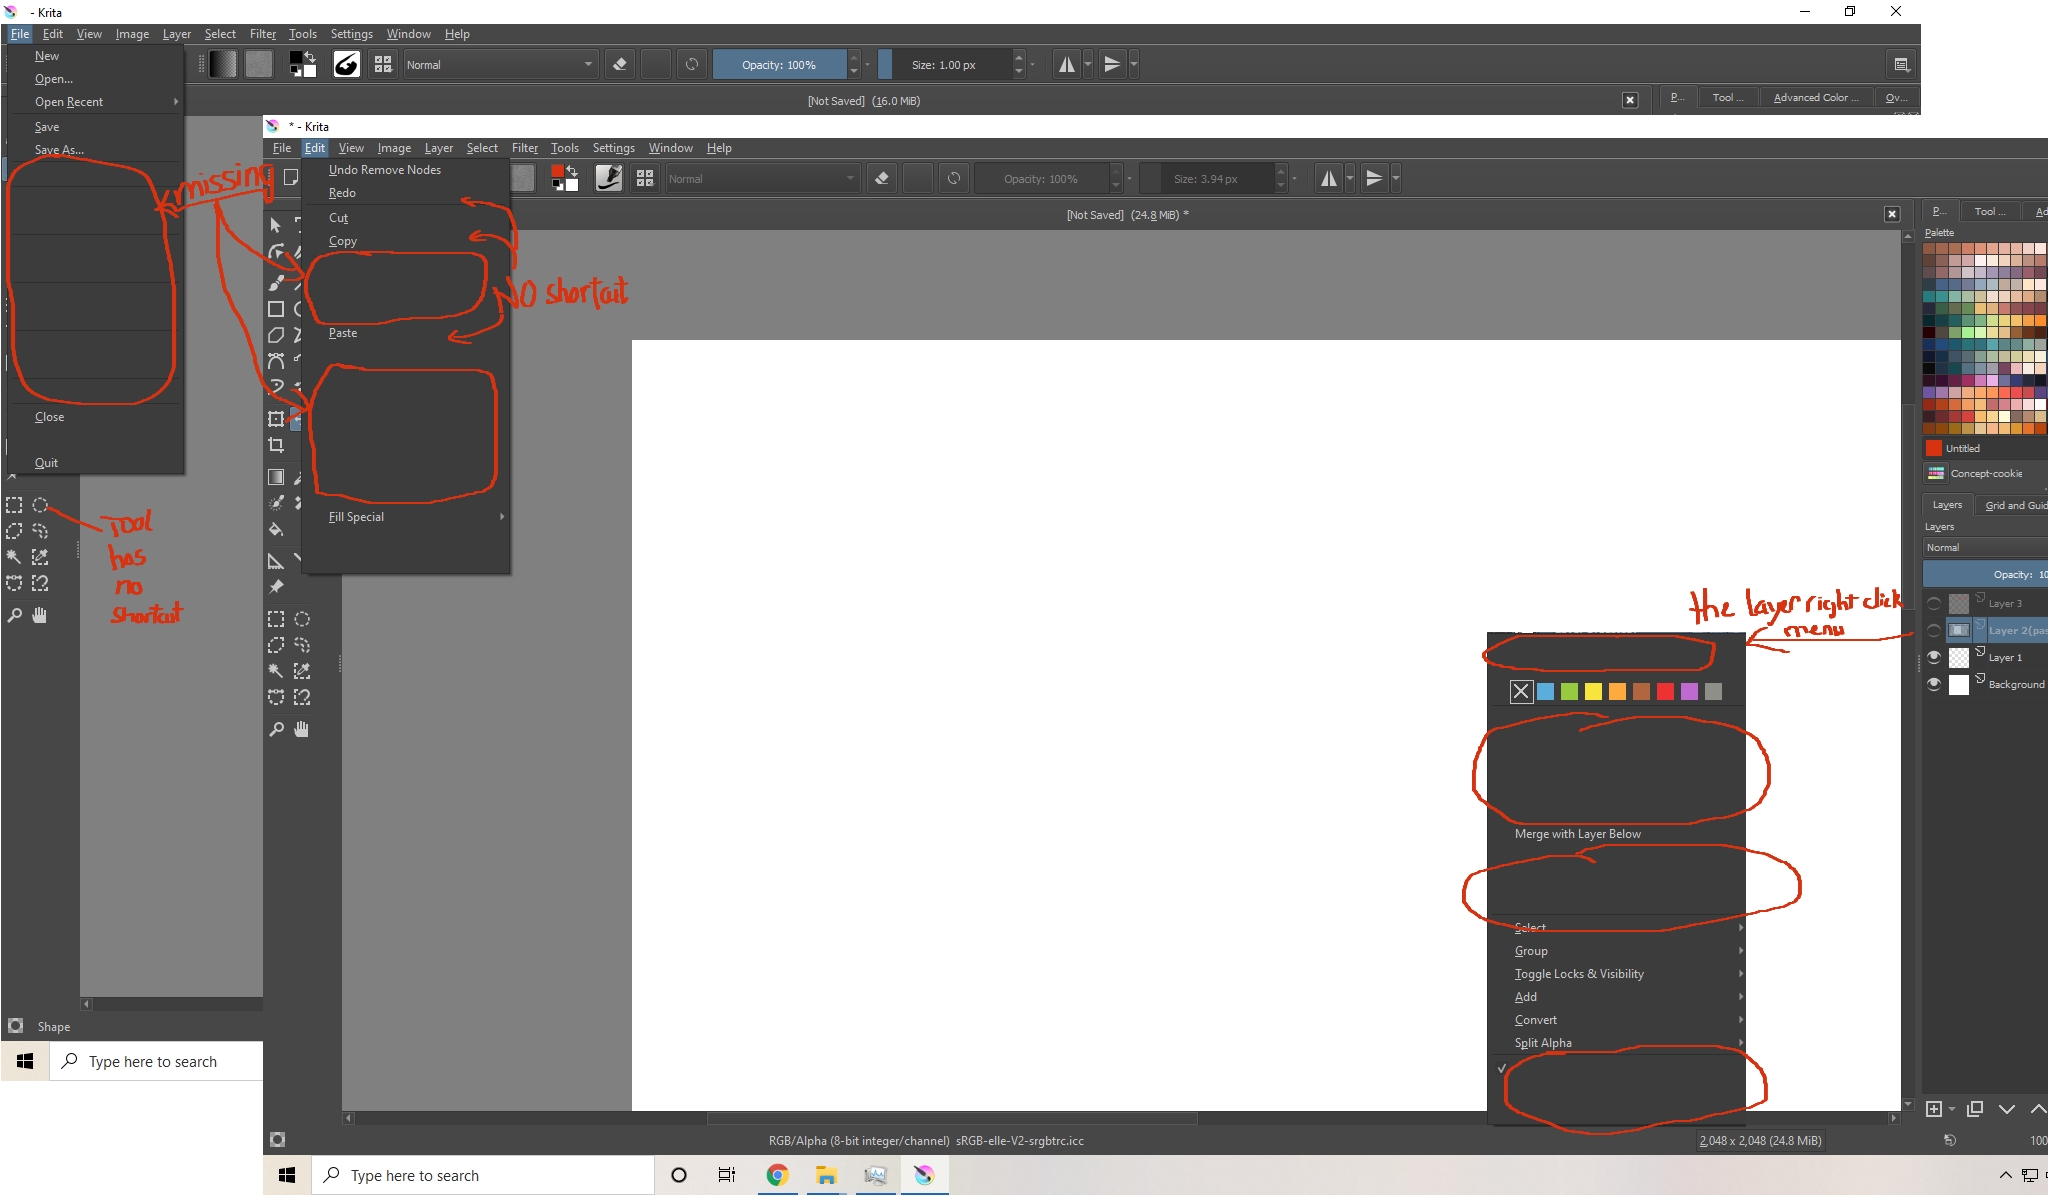Viewport: 2048px width, 1196px height.
Task: Select the Crop tool in toolbox
Action: (276, 445)
